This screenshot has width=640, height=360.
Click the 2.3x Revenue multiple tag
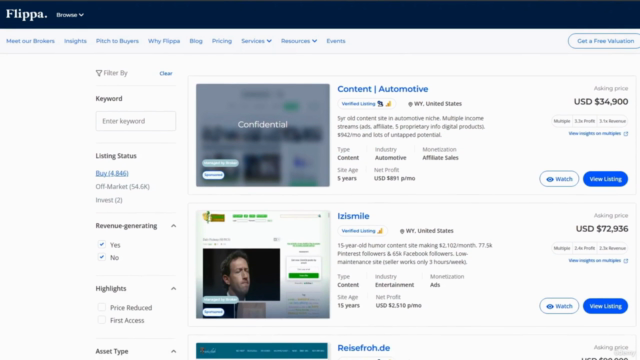[x=612, y=248]
